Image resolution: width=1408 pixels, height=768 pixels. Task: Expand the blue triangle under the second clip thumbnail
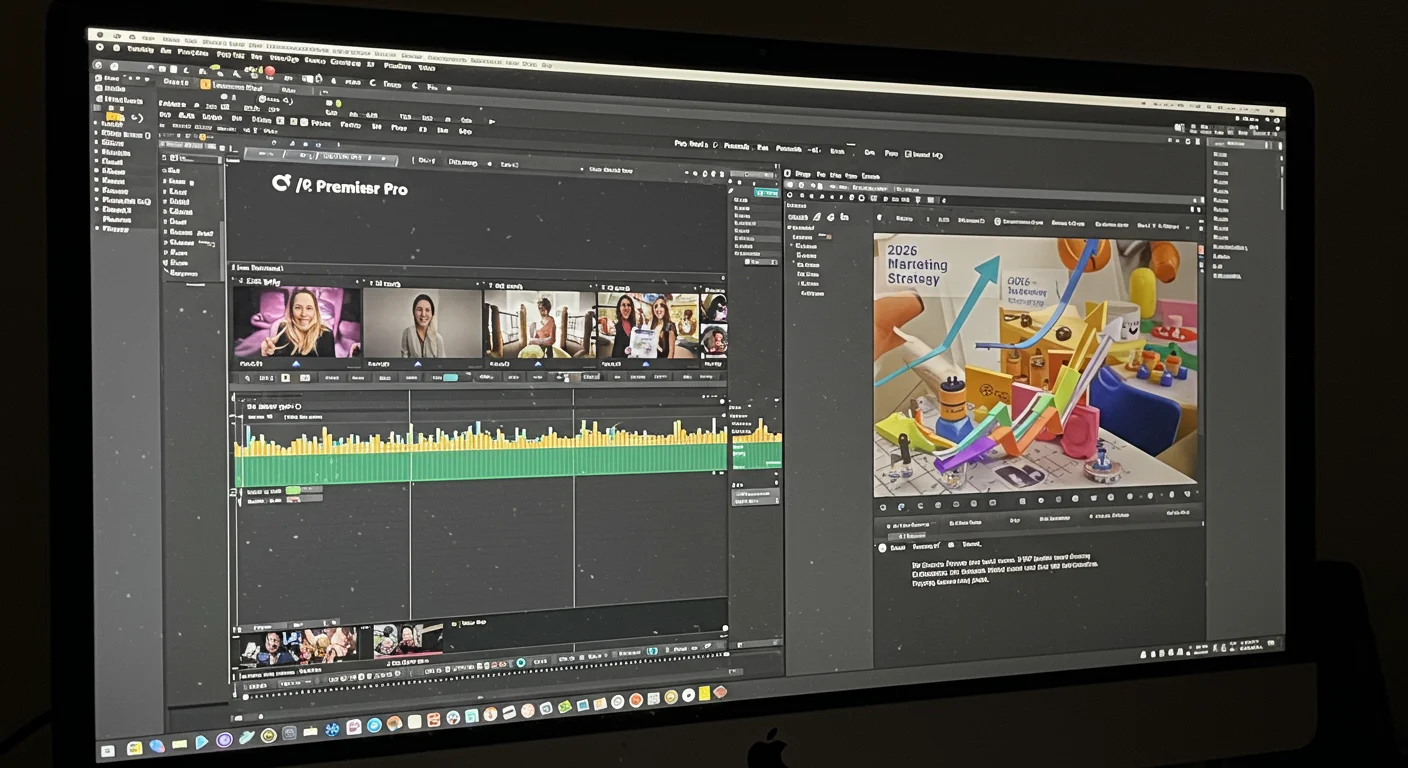click(x=418, y=364)
